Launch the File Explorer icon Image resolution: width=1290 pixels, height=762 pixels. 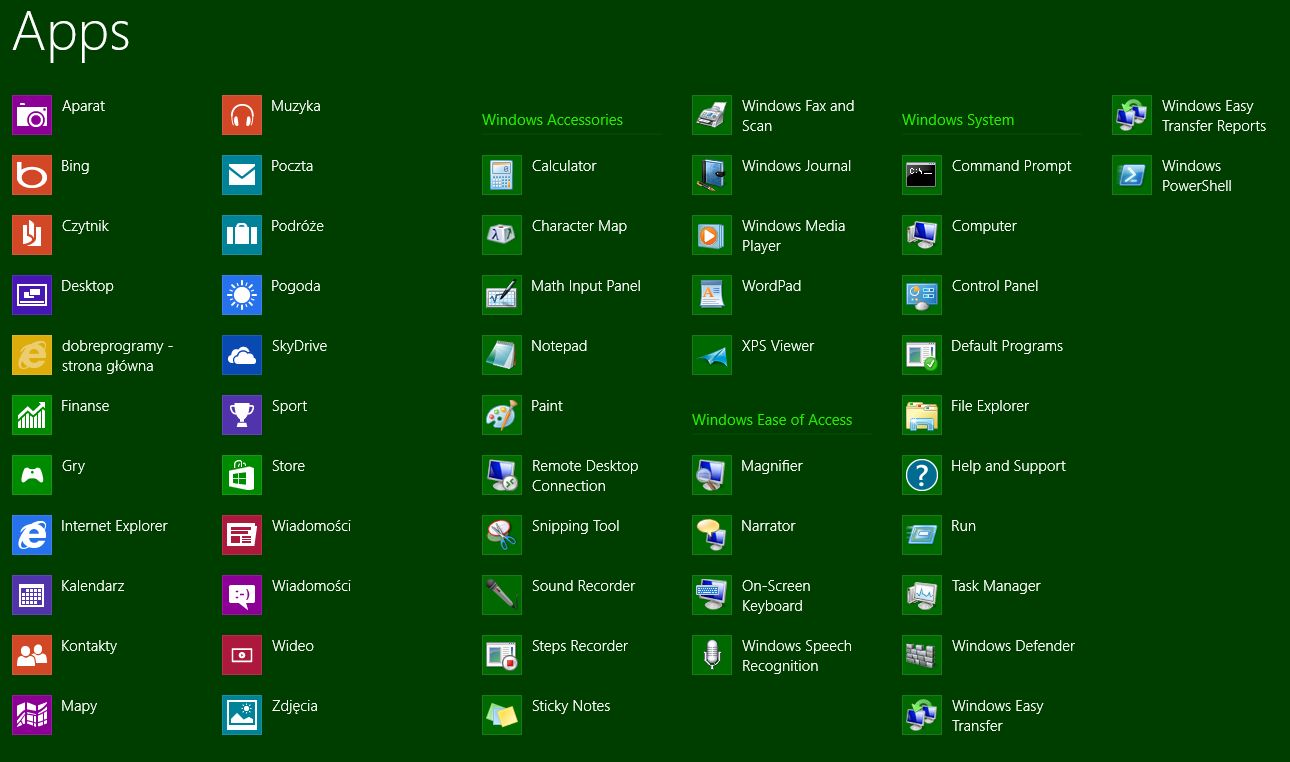922,415
